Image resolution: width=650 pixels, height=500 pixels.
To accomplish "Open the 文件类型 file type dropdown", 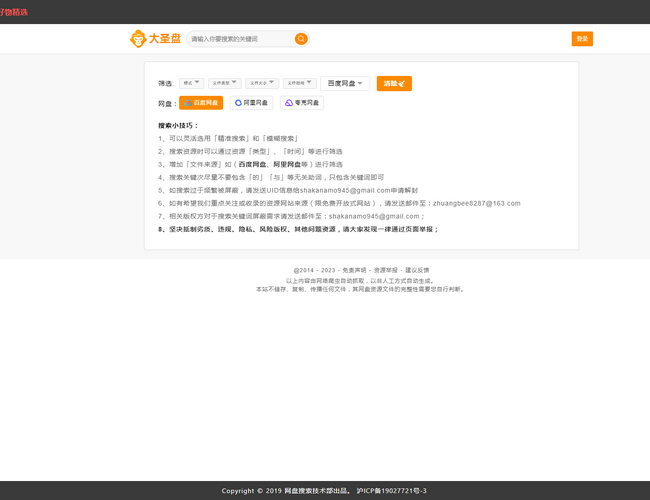I will coord(225,83).
